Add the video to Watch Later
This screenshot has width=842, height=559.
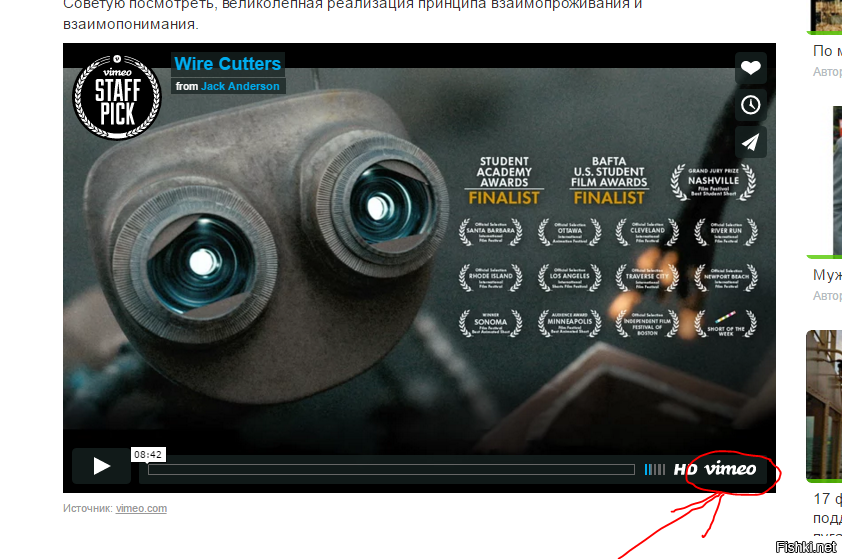coord(750,105)
